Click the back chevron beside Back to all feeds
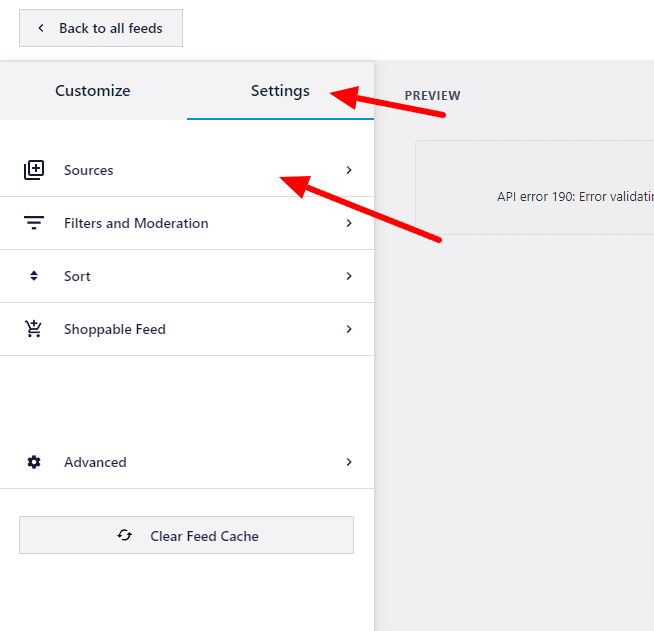The width and height of the screenshot is (654, 631). (41, 28)
